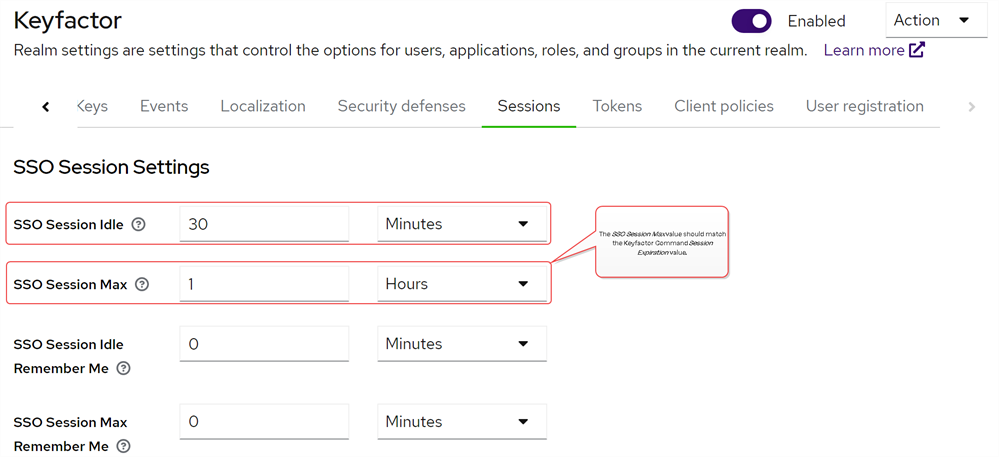The image size is (999, 457).
Task: Show help for SSO Session Idle Remember Me
Action: pyautogui.click(x=124, y=368)
